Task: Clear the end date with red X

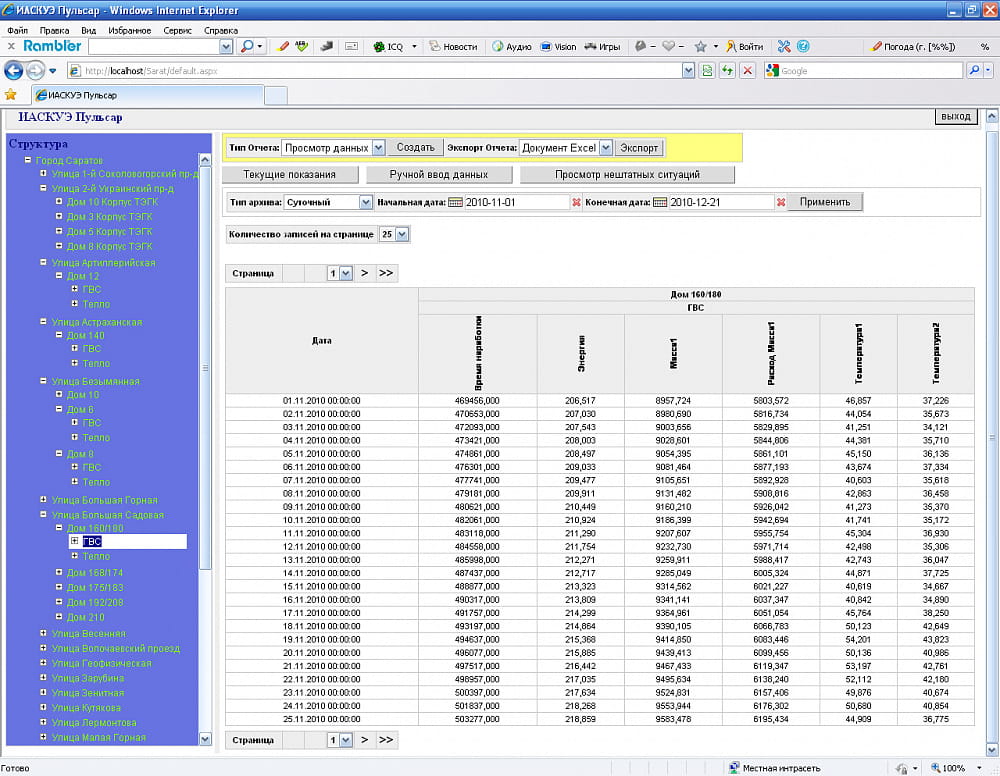Action: point(780,202)
